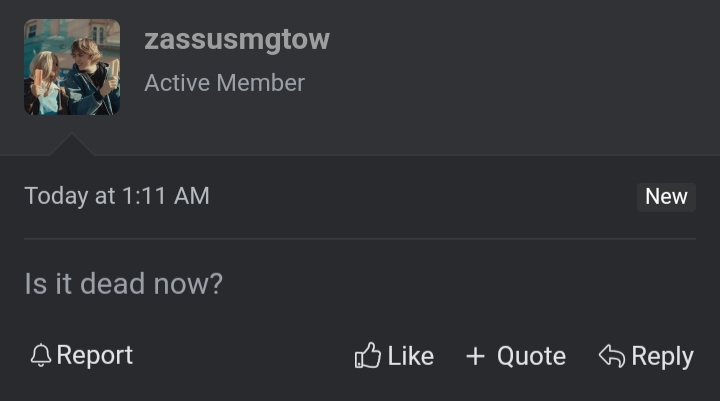
Task: Open zassusmgtow's avatar picture
Action: click(72, 67)
